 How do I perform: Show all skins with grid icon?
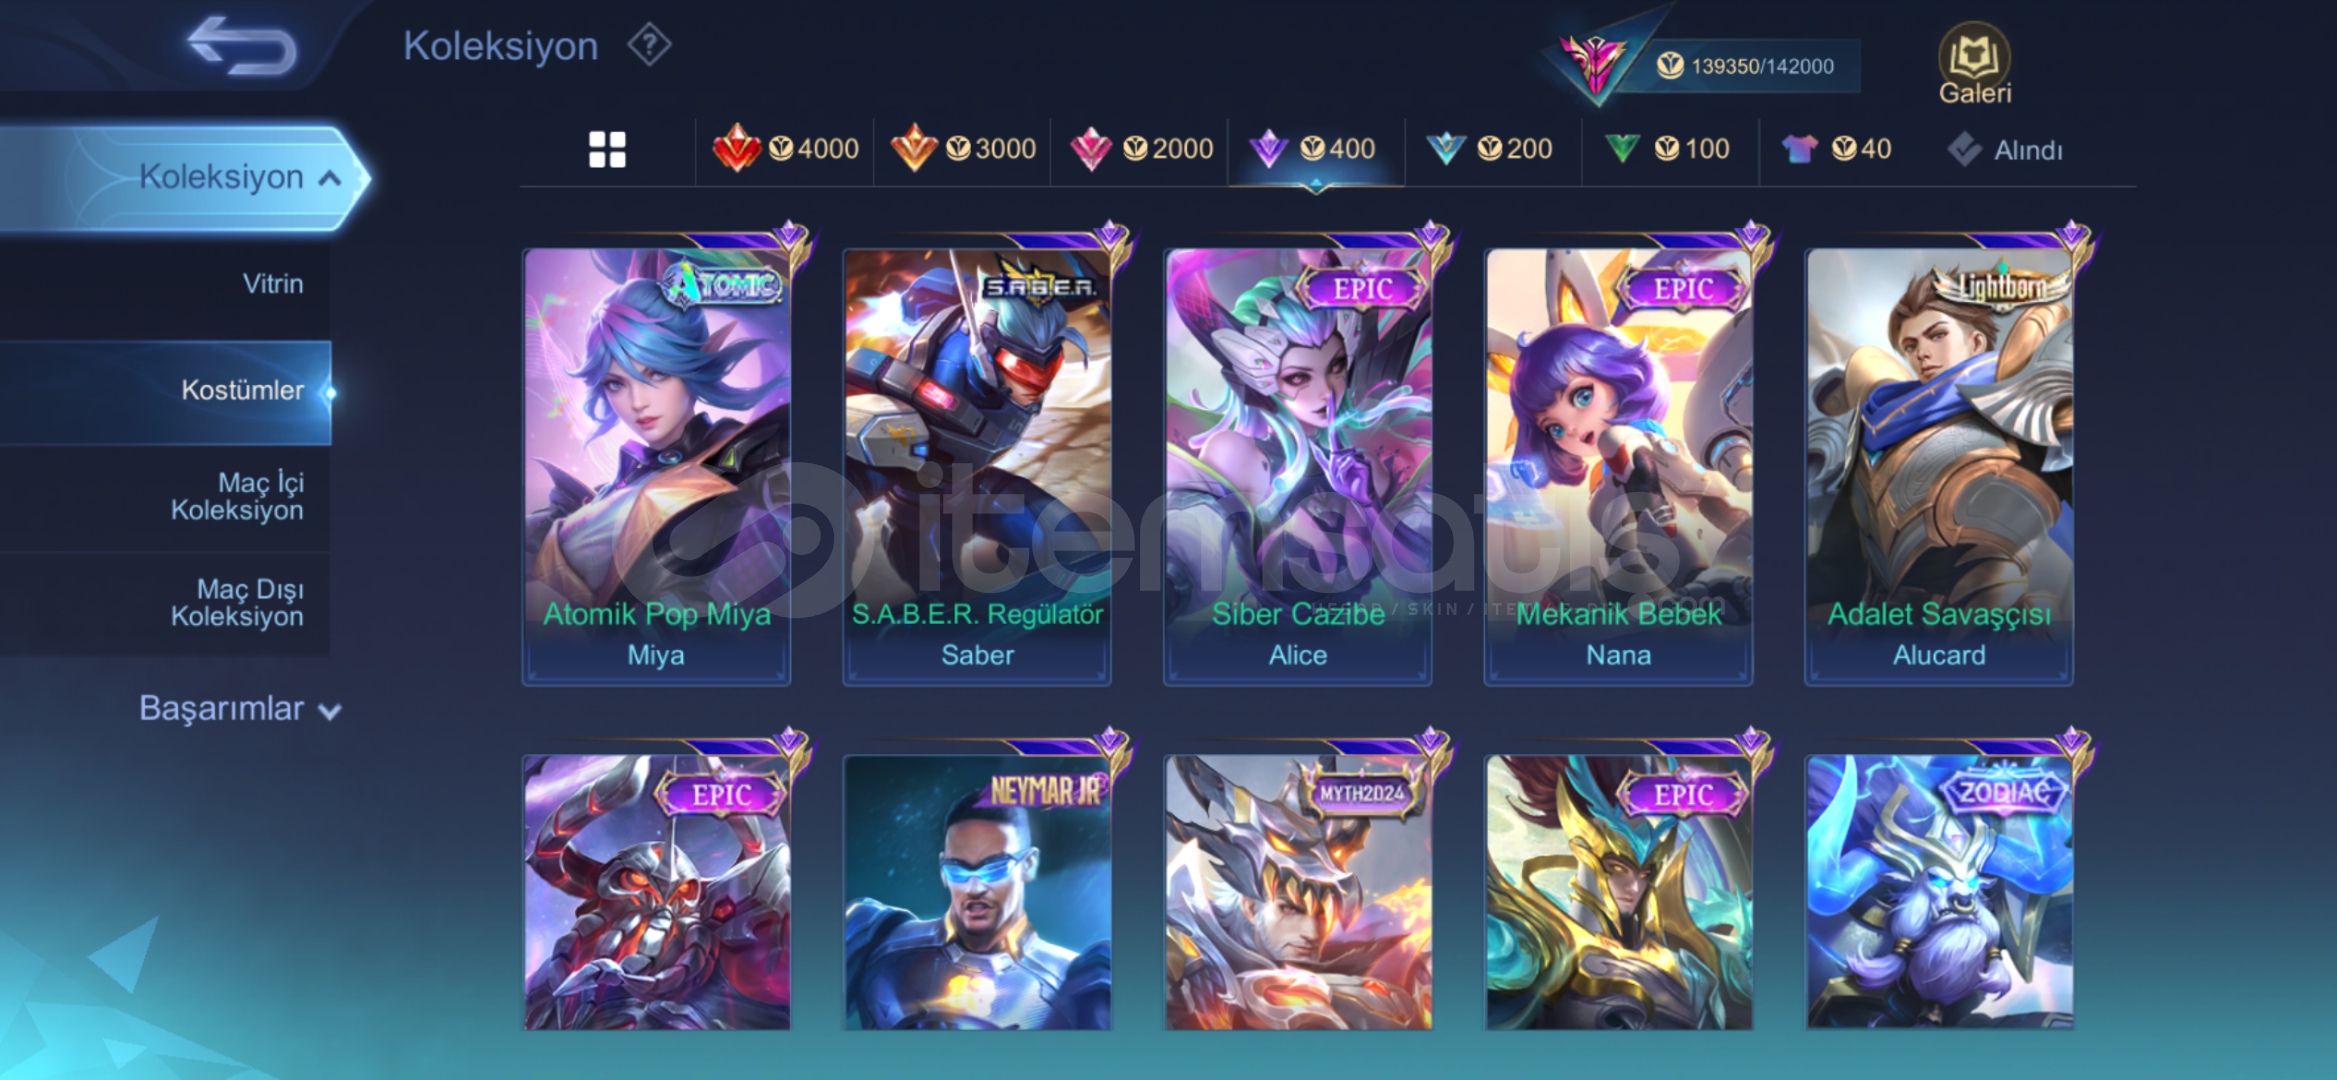point(607,150)
